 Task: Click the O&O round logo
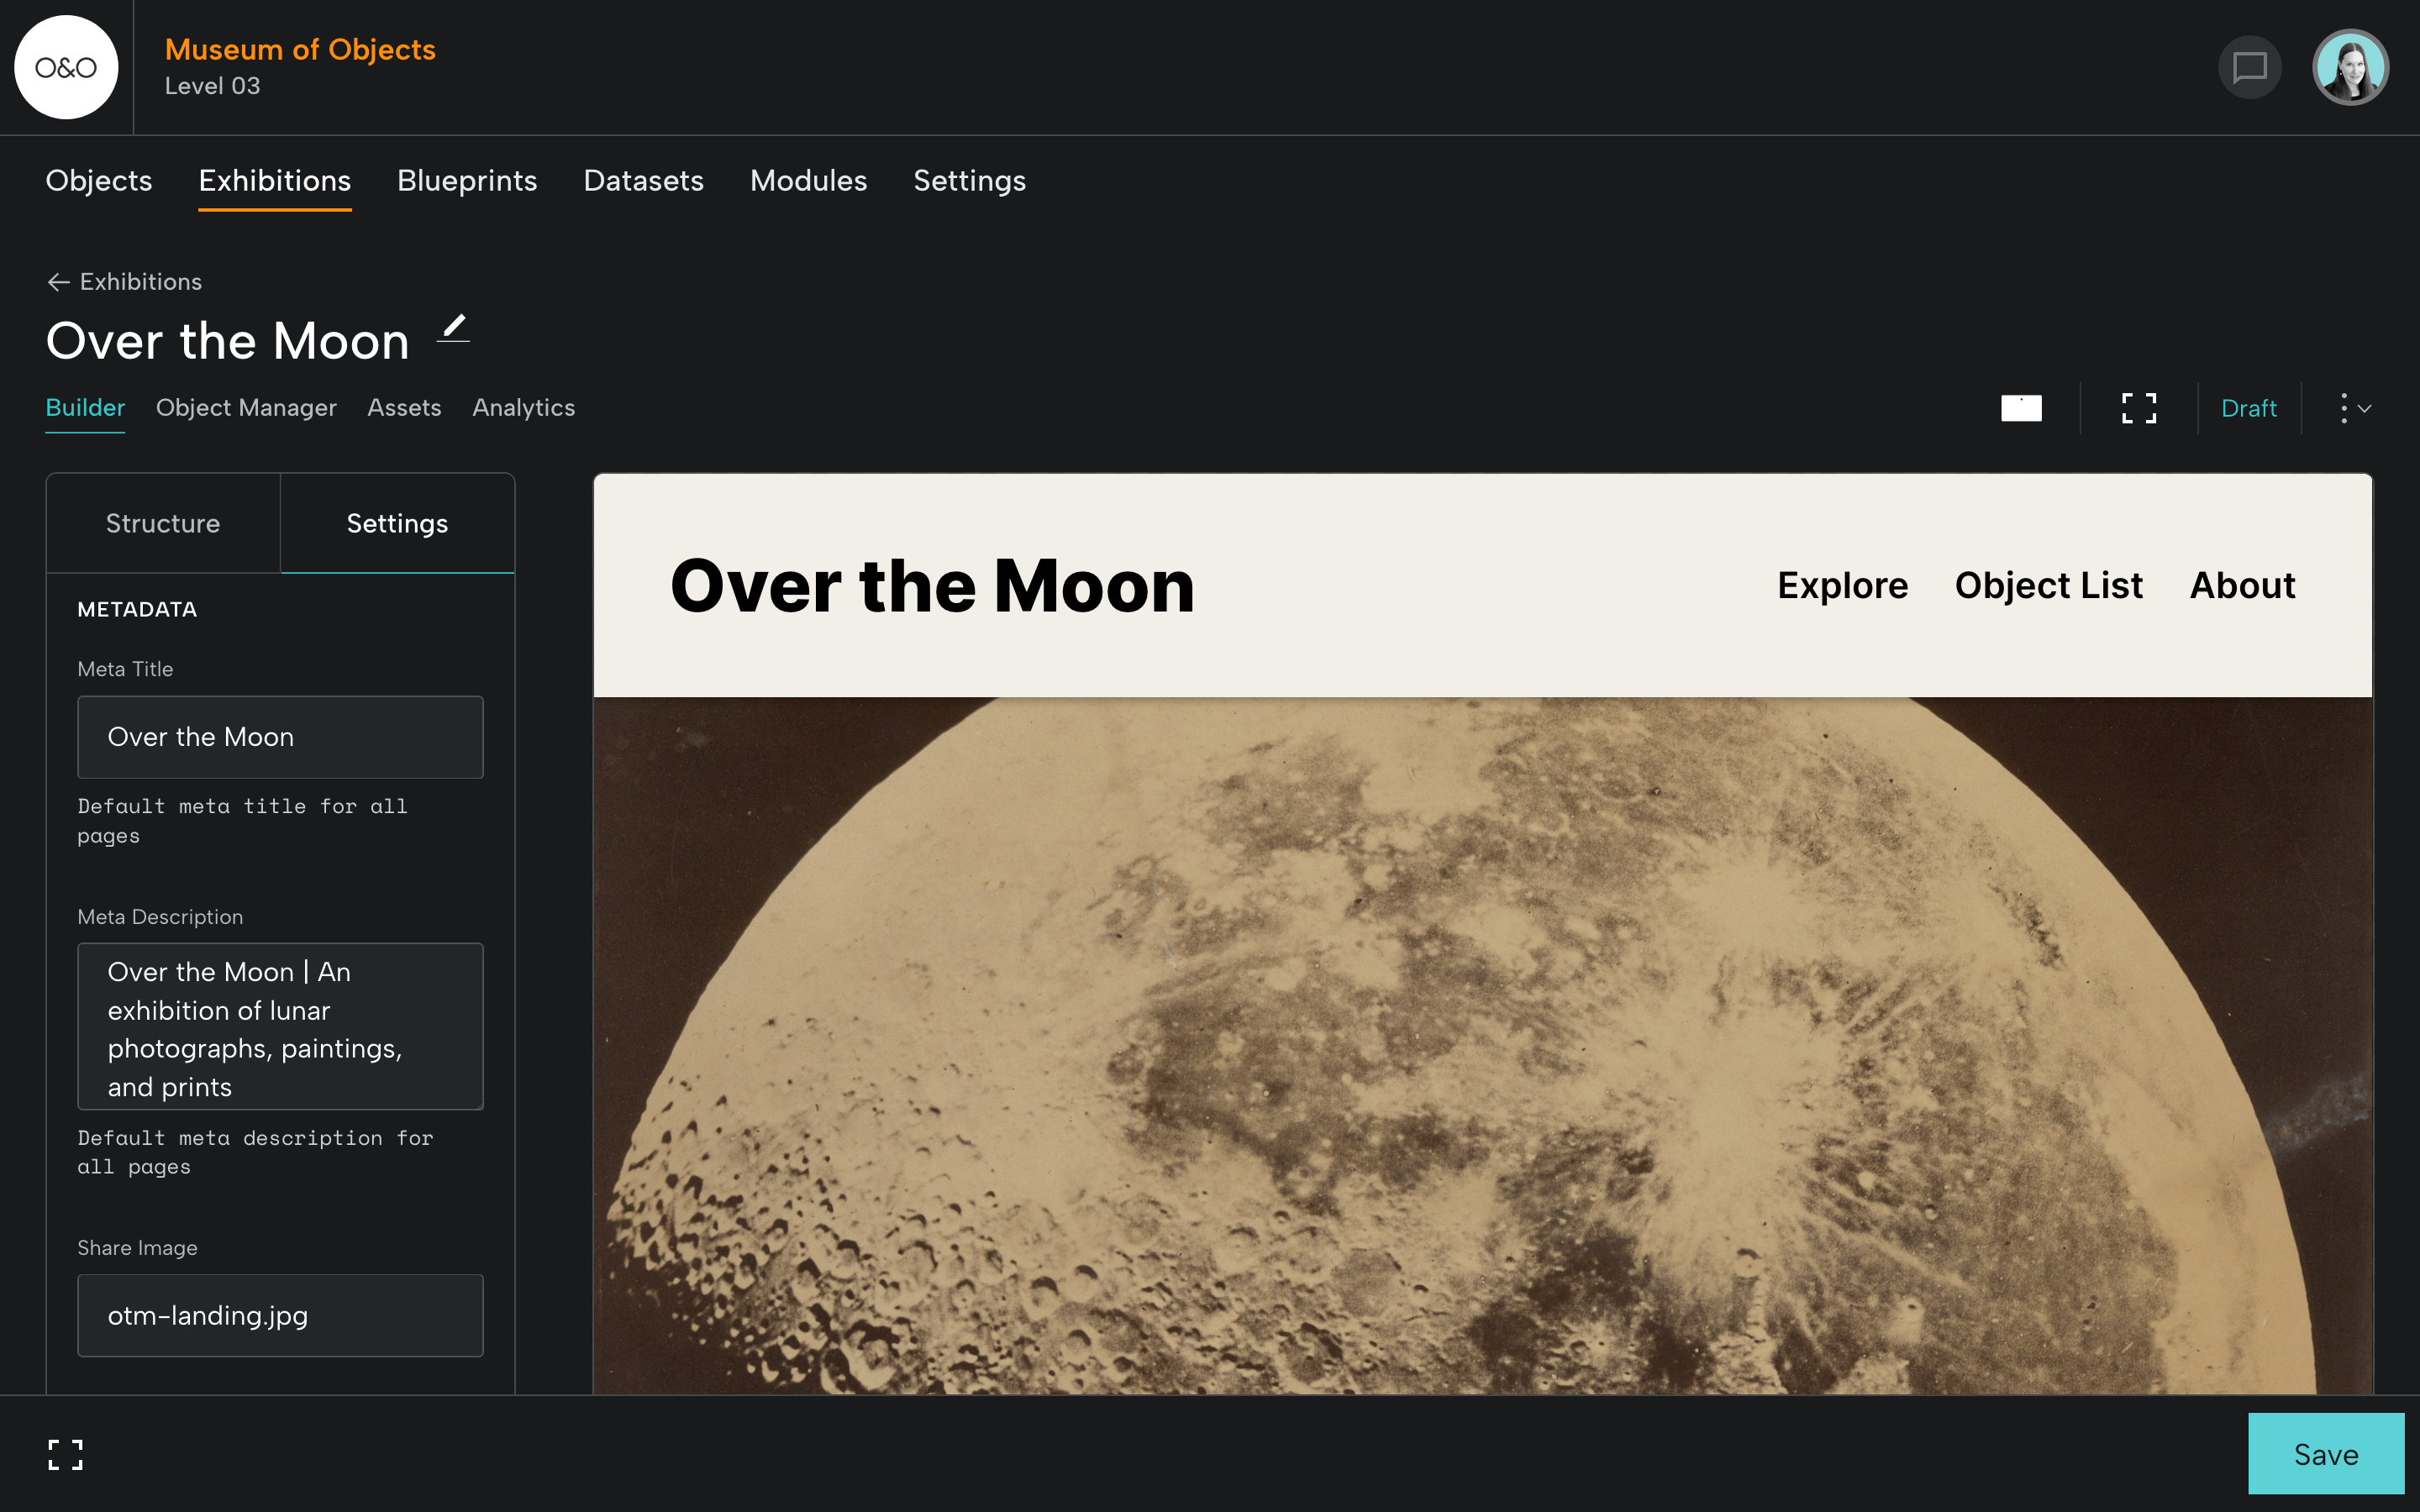pyautogui.click(x=66, y=67)
